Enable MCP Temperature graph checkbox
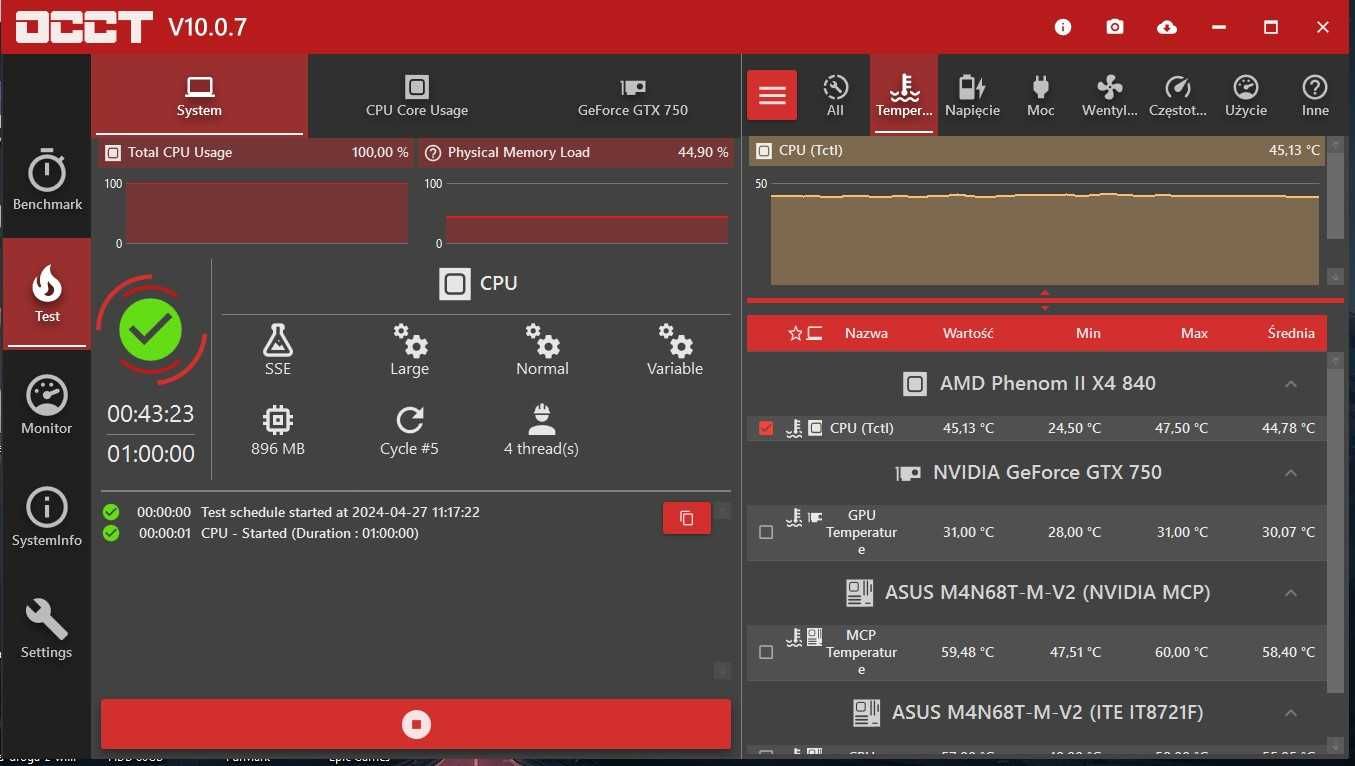The height and width of the screenshot is (766, 1355). [x=766, y=652]
